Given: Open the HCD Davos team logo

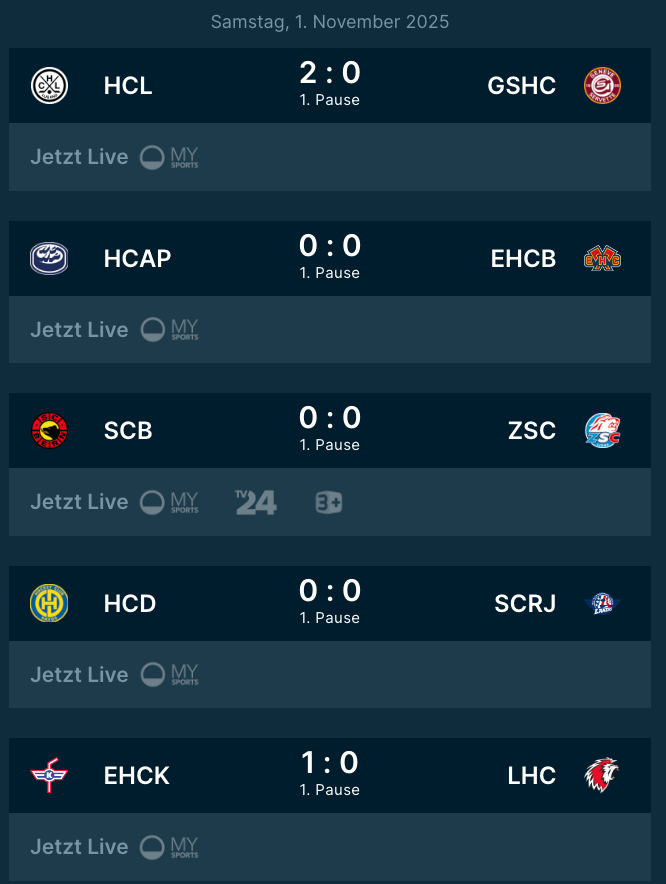Looking at the screenshot, I should click(x=49, y=603).
